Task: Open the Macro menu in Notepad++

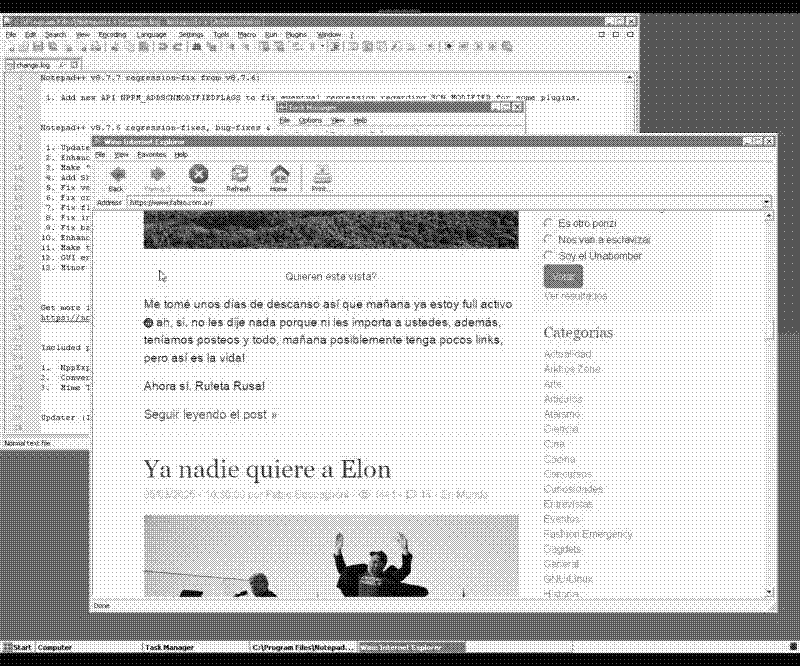Action: click(x=246, y=35)
